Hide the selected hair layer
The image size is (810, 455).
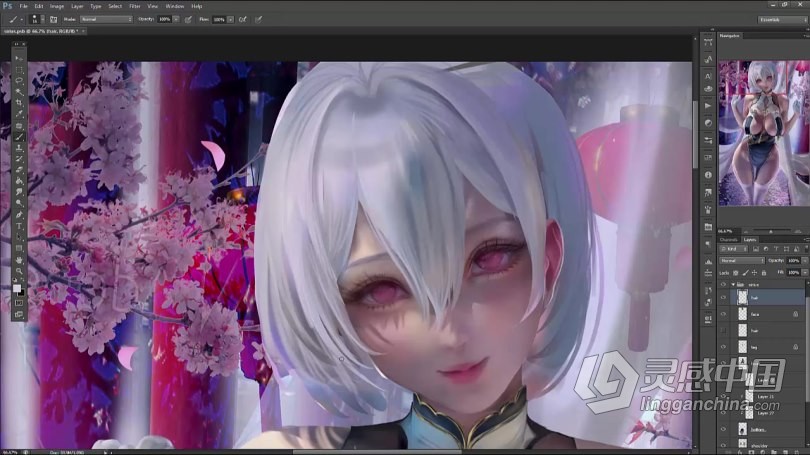tap(723, 297)
